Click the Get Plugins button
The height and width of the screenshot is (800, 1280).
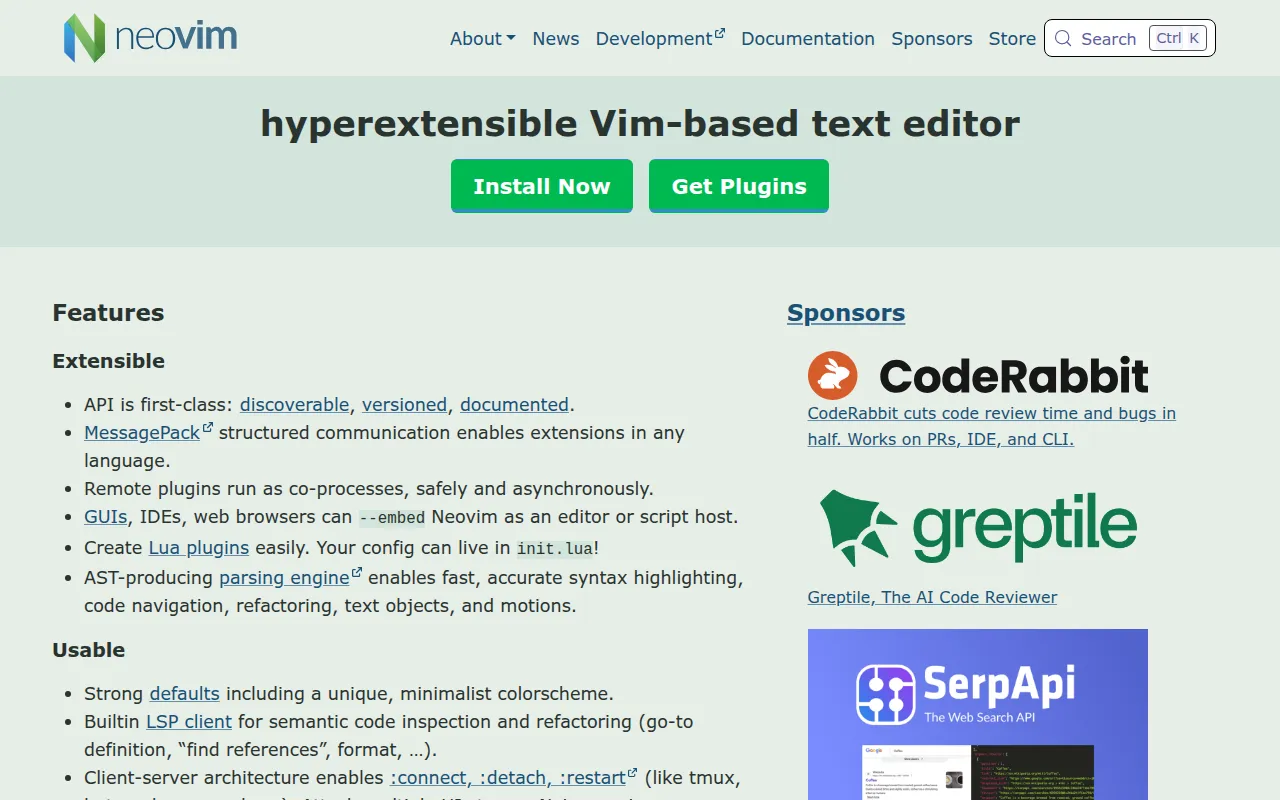(739, 186)
